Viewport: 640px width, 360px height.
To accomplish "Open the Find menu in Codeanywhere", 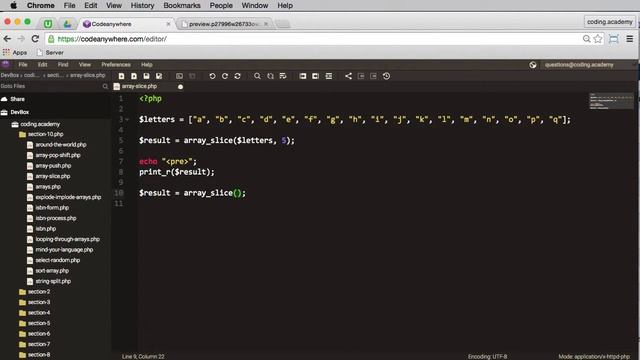I will point(63,64).
